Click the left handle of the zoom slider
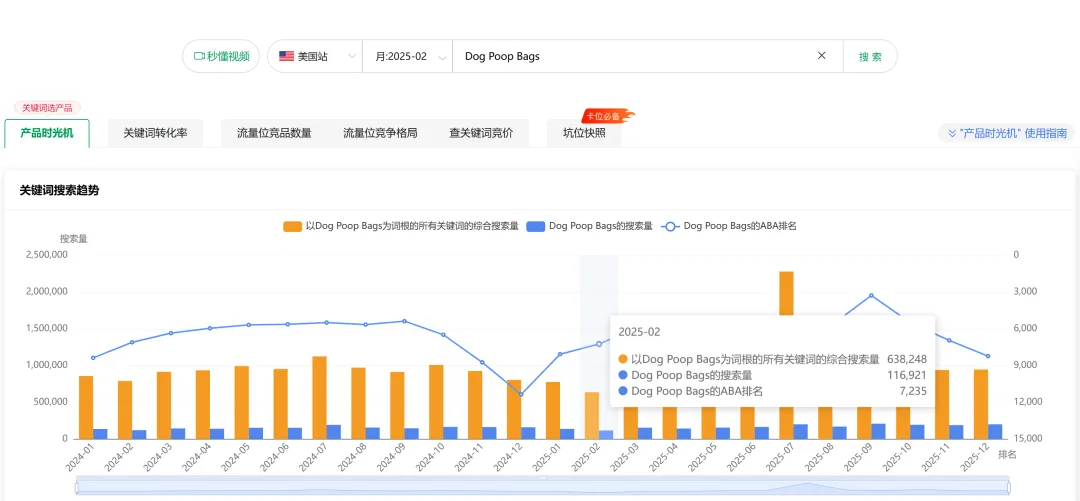The width and height of the screenshot is (1080, 501). point(77,487)
